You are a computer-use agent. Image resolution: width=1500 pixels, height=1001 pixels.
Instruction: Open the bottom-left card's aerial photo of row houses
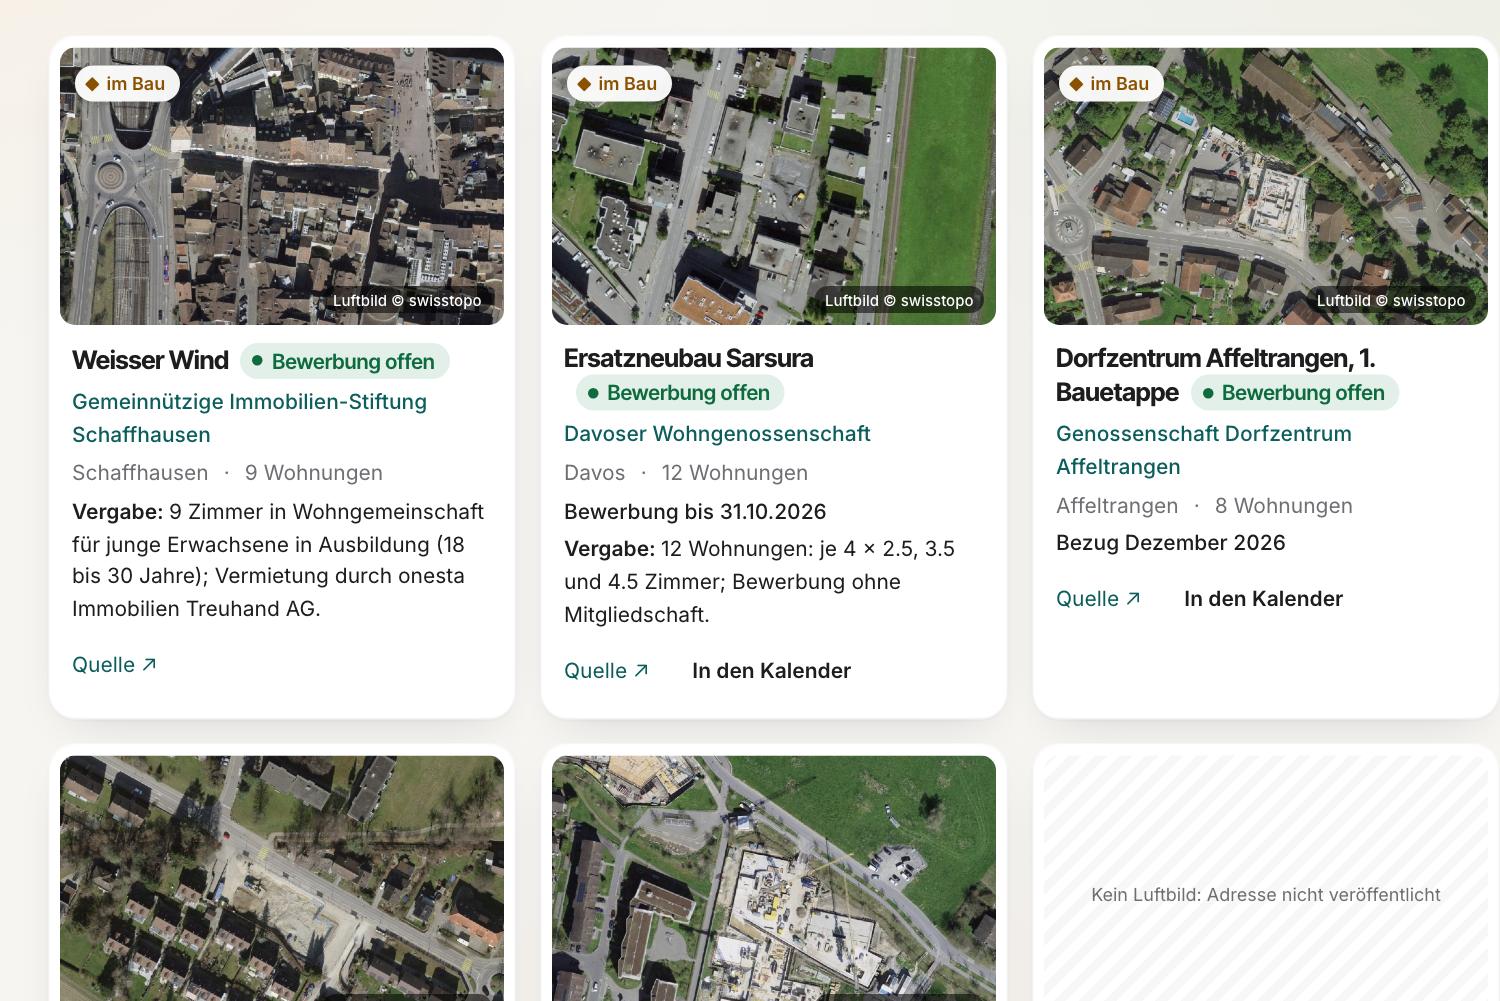coord(282,878)
